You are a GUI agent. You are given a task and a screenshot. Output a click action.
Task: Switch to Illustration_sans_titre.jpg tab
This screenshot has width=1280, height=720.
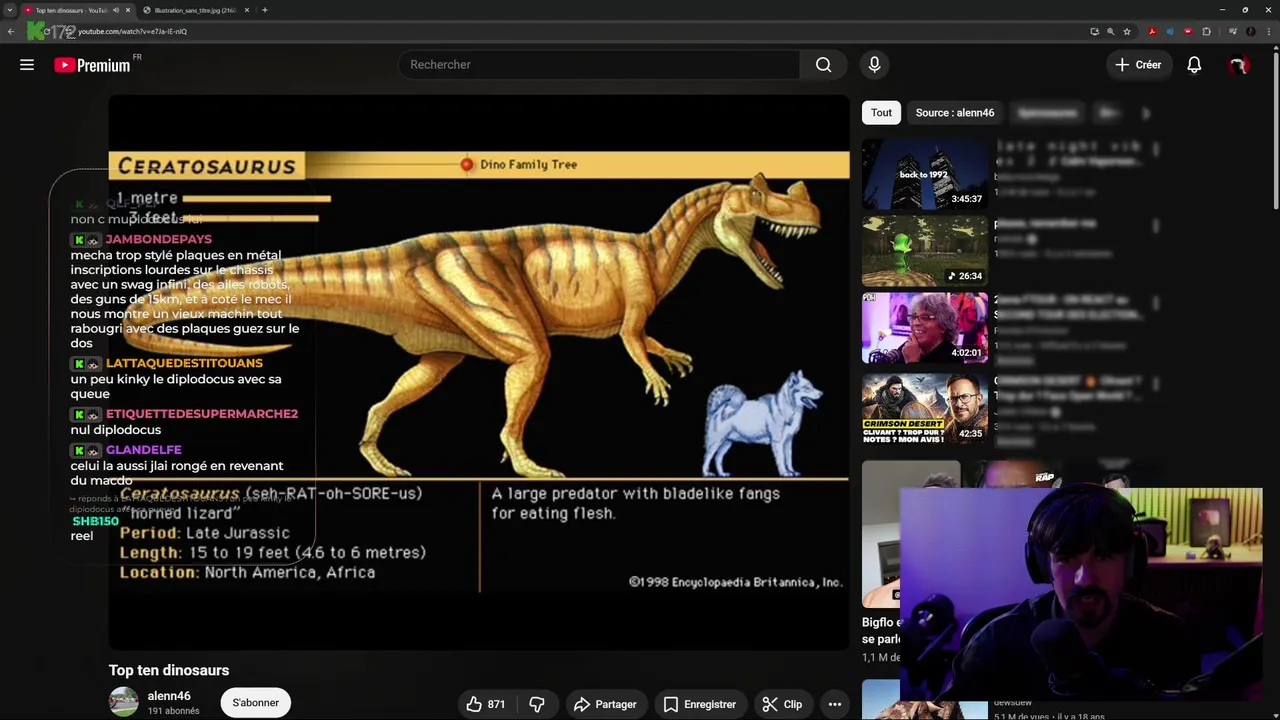(x=195, y=10)
